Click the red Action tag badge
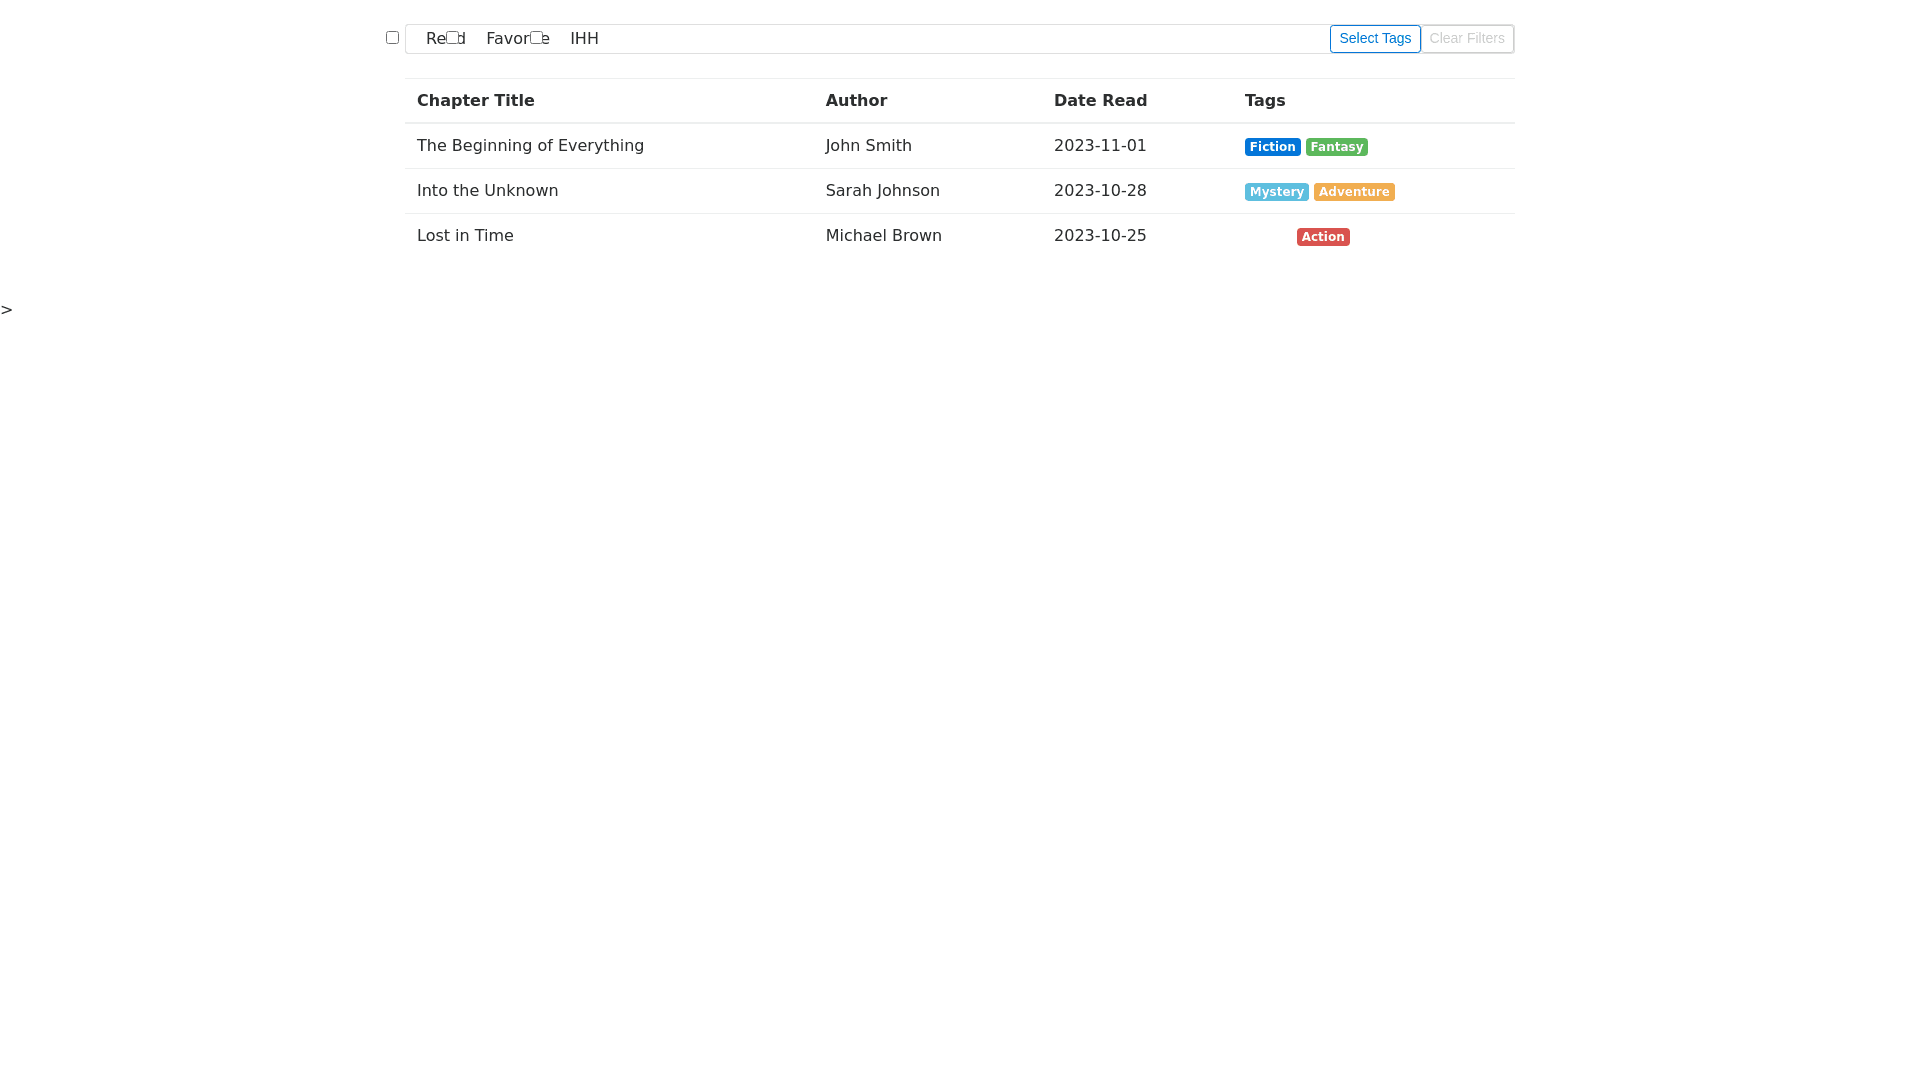The width and height of the screenshot is (1920, 1080). pos(1322,237)
